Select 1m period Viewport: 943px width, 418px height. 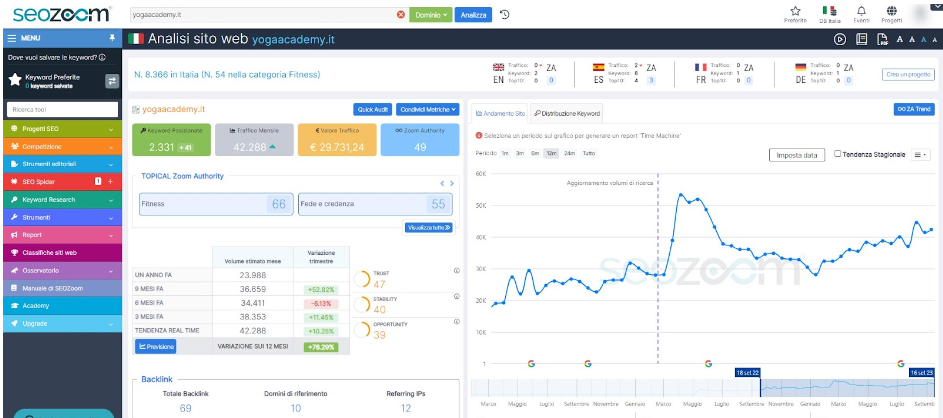[x=505, y=153]
